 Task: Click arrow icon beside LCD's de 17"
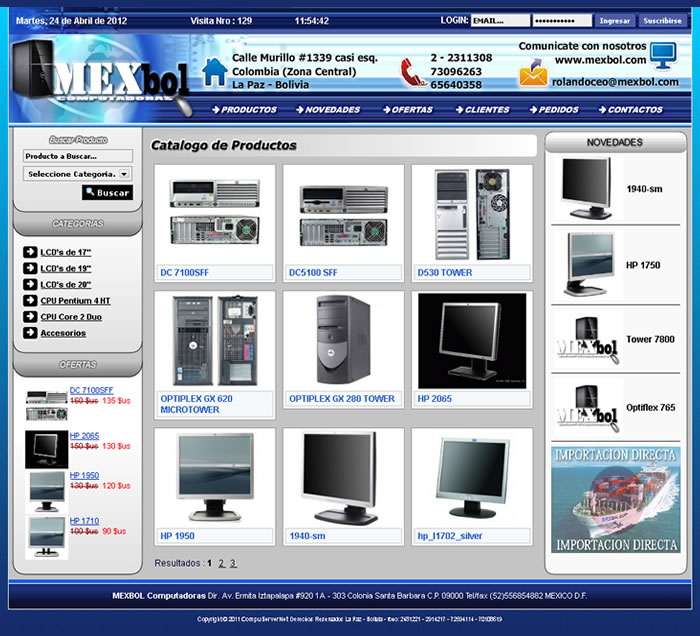pos(30,252)
